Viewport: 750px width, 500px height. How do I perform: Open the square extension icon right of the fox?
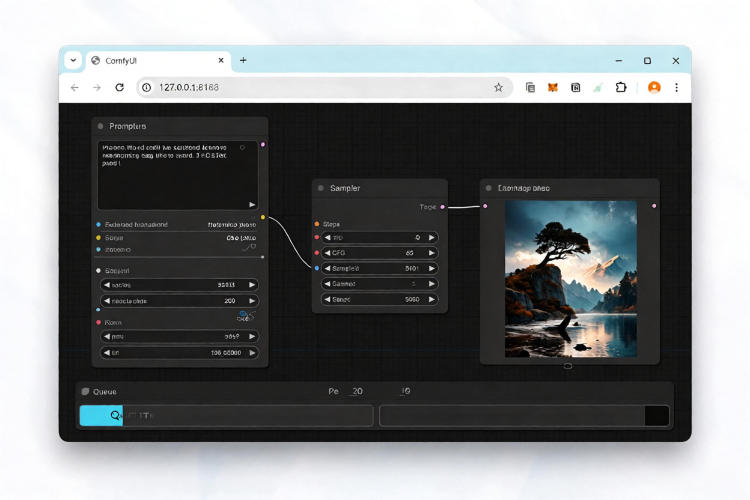pyautogui.click(x=575, y=88)
